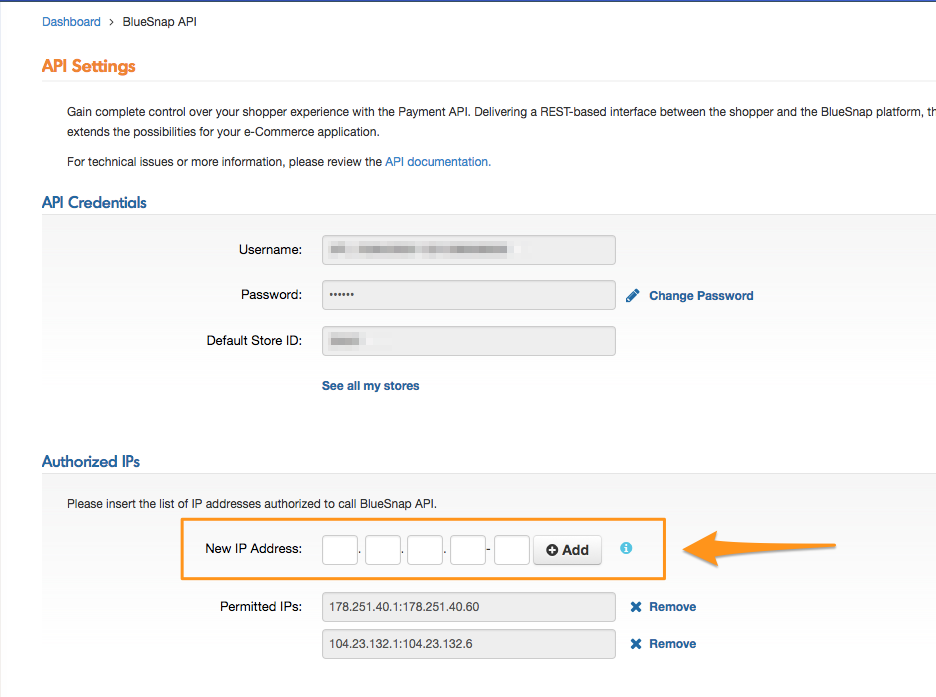936x697 pixels.
Task: Select the 104.23.132.1:104.23.132.6 permitted IP field
Action: [x=469, y=644]
